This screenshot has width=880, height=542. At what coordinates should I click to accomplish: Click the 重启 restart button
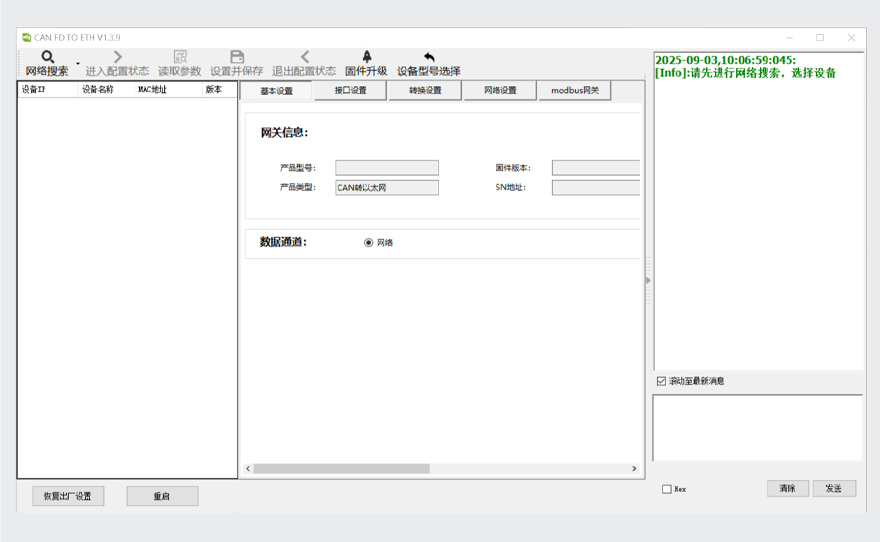[162, 496]
